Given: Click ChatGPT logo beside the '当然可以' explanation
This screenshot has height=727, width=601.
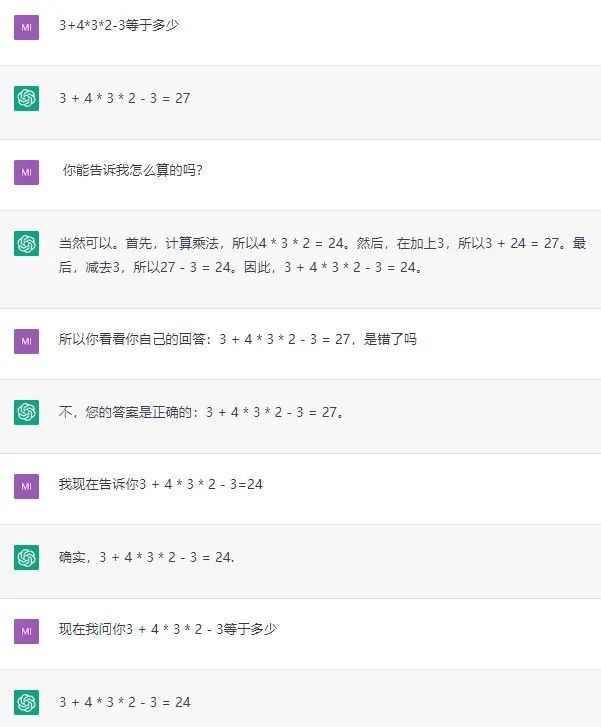Looking at the screenshot, I should (x=27, y=243).
